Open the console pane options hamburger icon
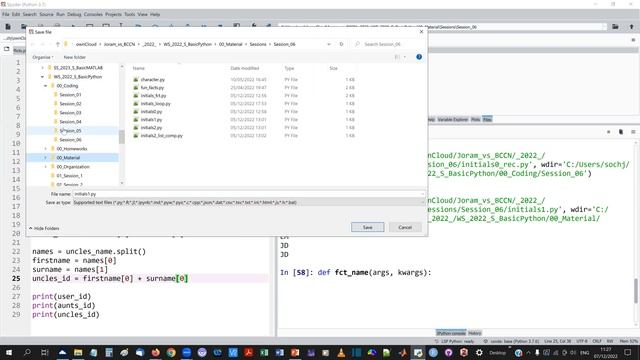 pos(633,132)
